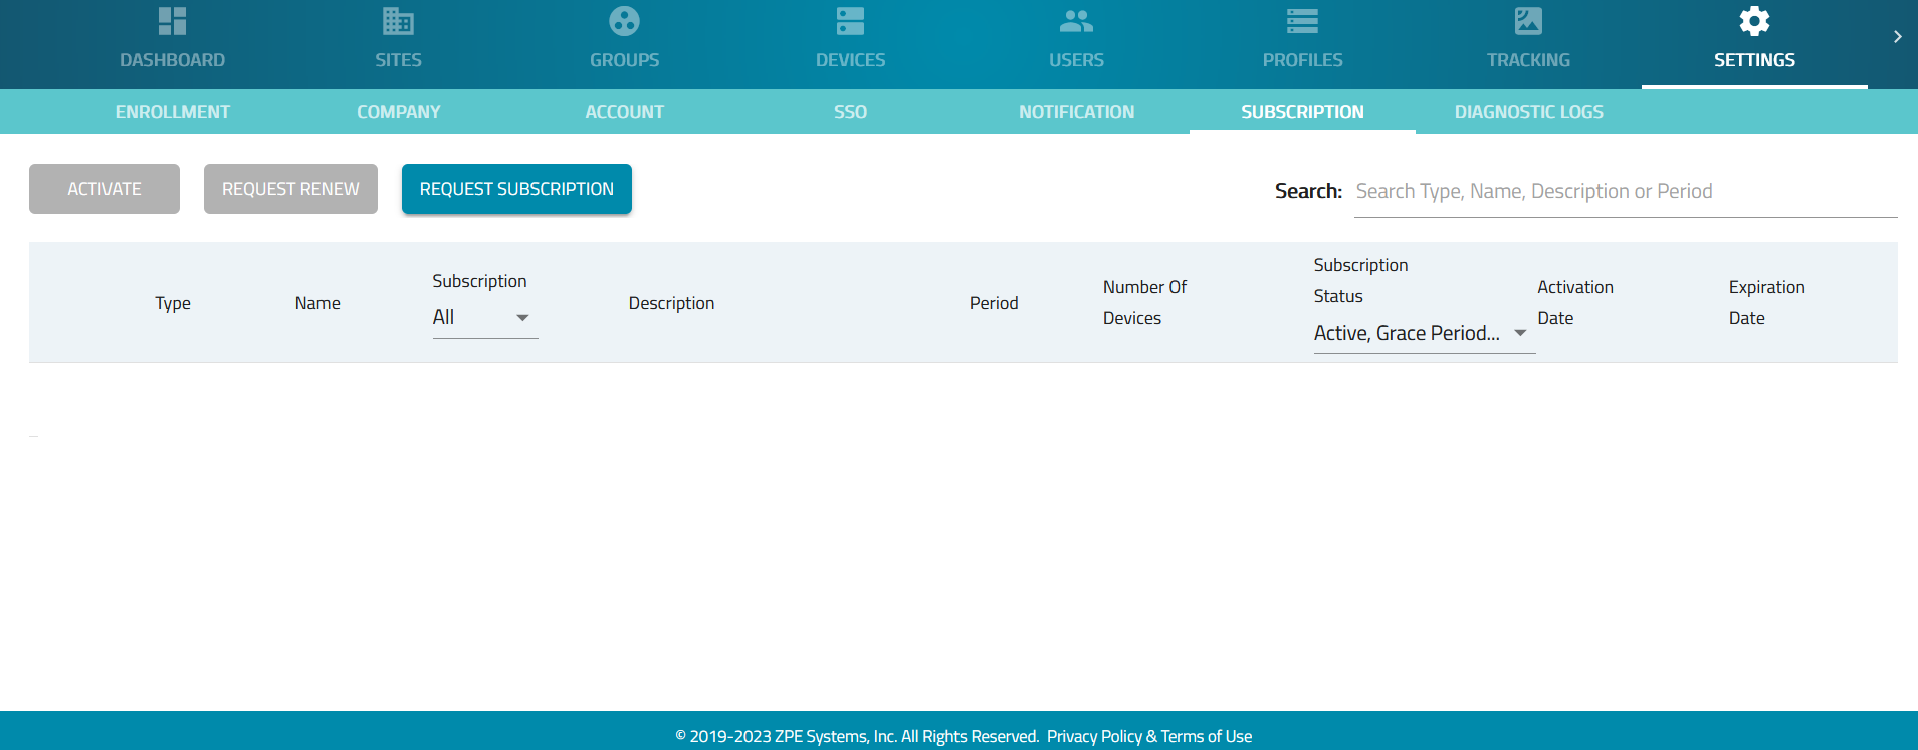Click the right chevron arrow in top nav
The height and width of the screenshot is (750, 1918).
coord(1897,37)
